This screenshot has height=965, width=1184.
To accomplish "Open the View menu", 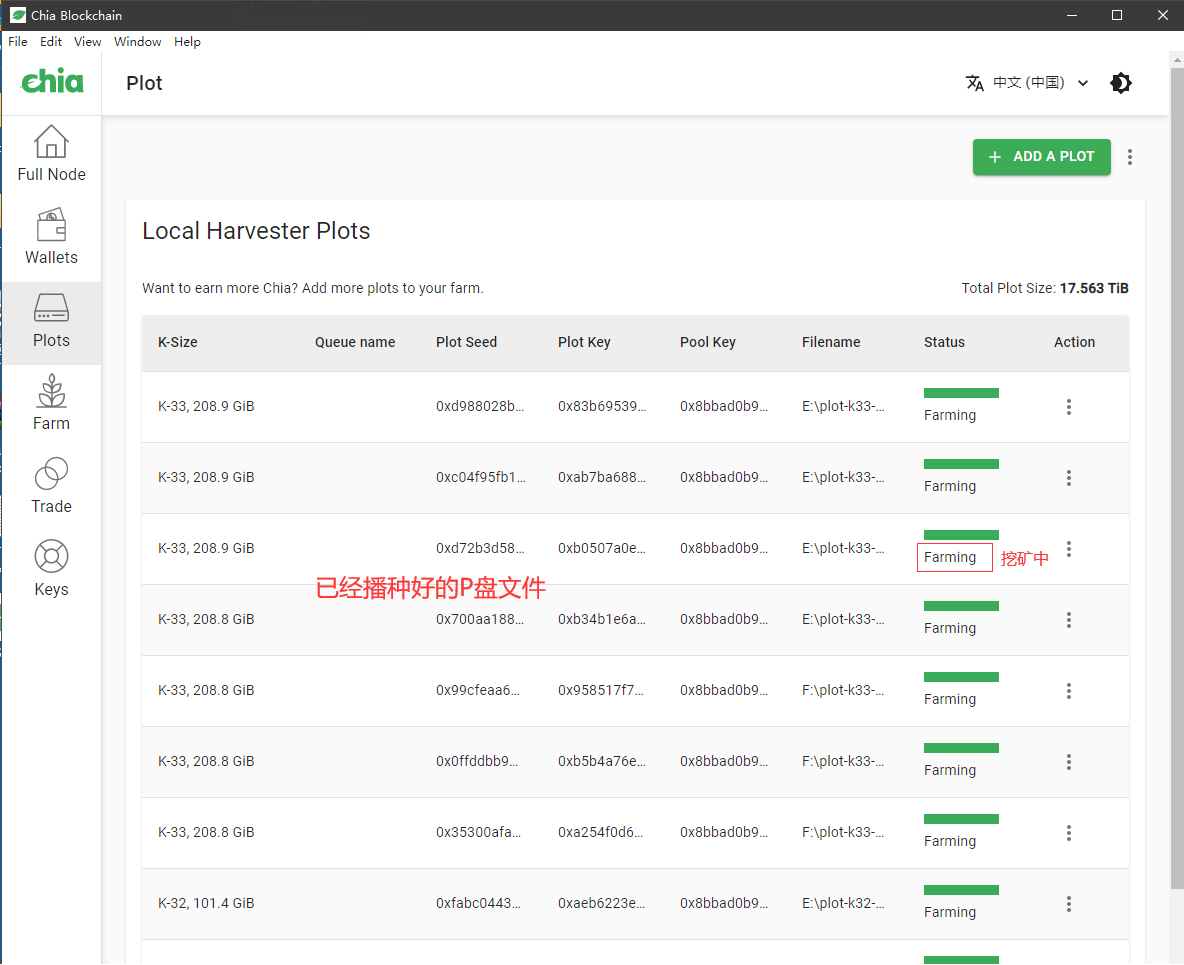I will tap(88, 42).
